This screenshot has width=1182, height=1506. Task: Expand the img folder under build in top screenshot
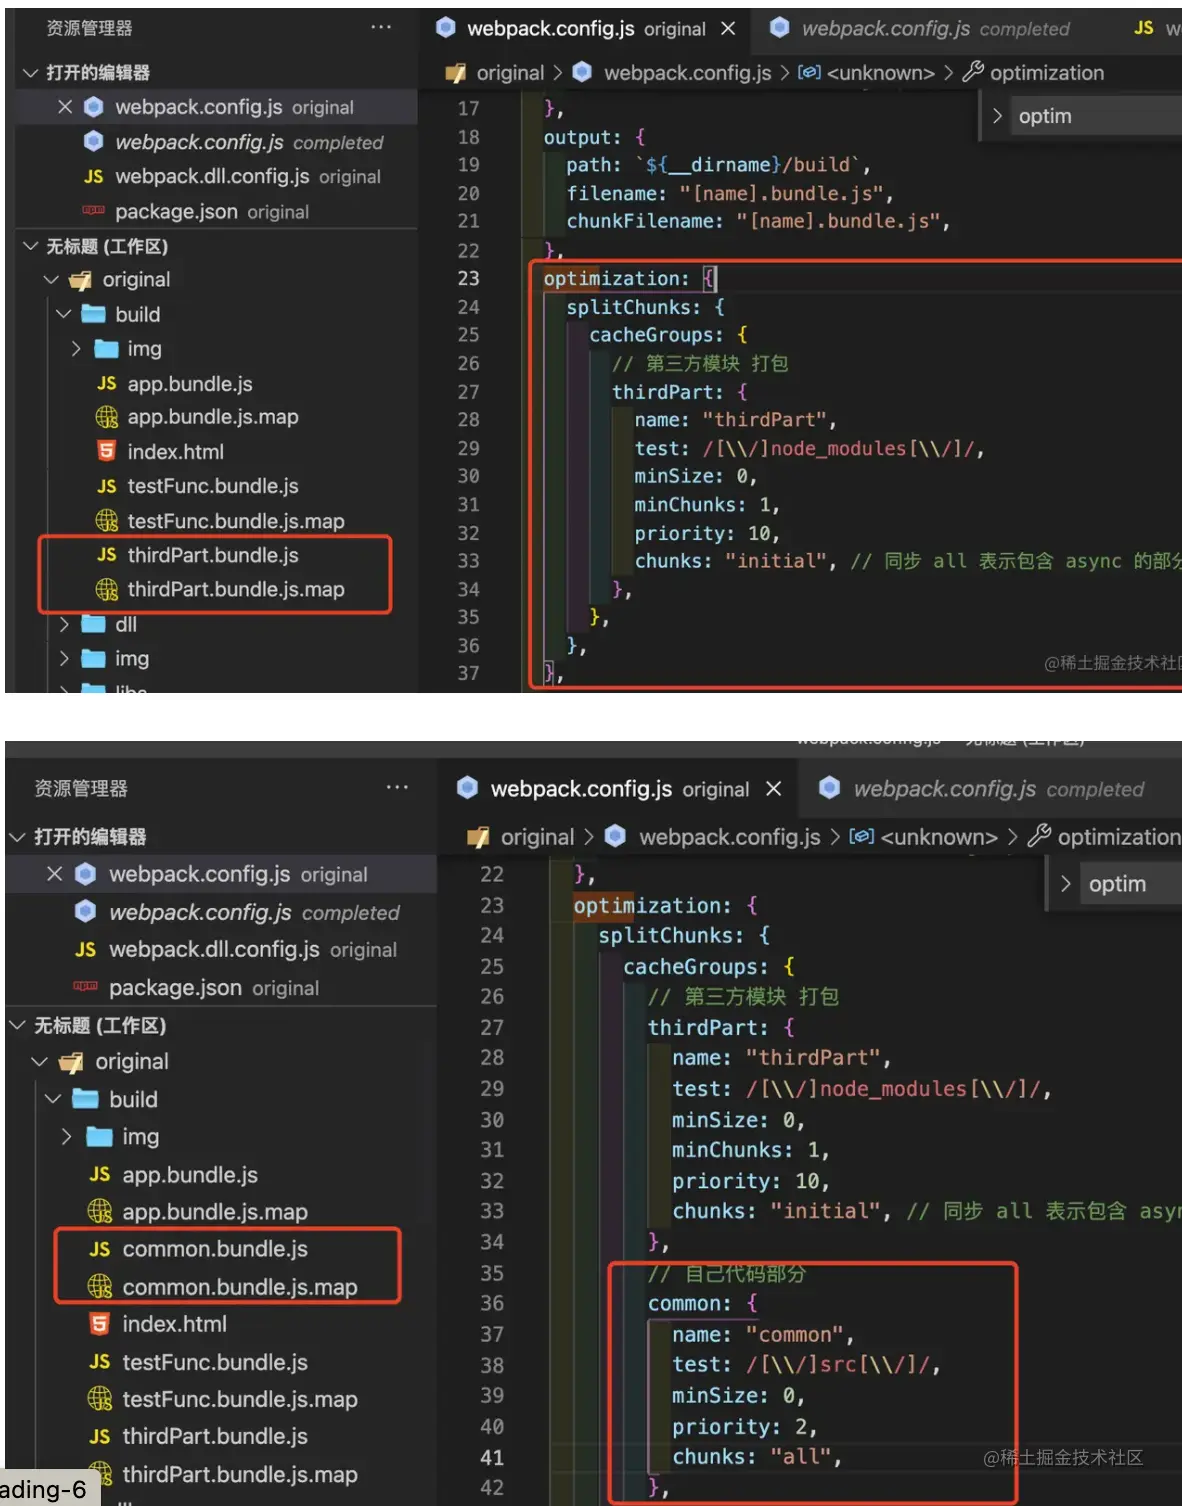point(76,349)
